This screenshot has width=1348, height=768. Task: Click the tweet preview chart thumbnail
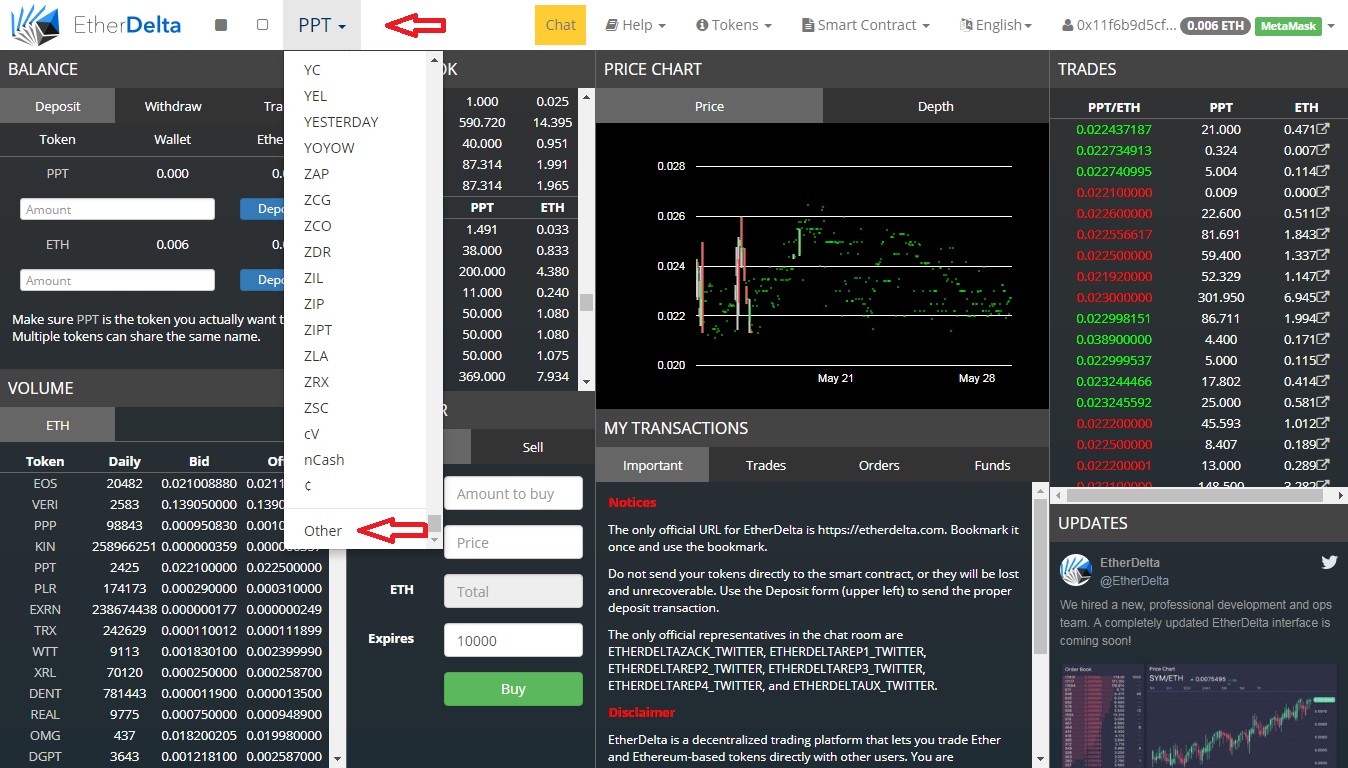tap(1198, 715)
